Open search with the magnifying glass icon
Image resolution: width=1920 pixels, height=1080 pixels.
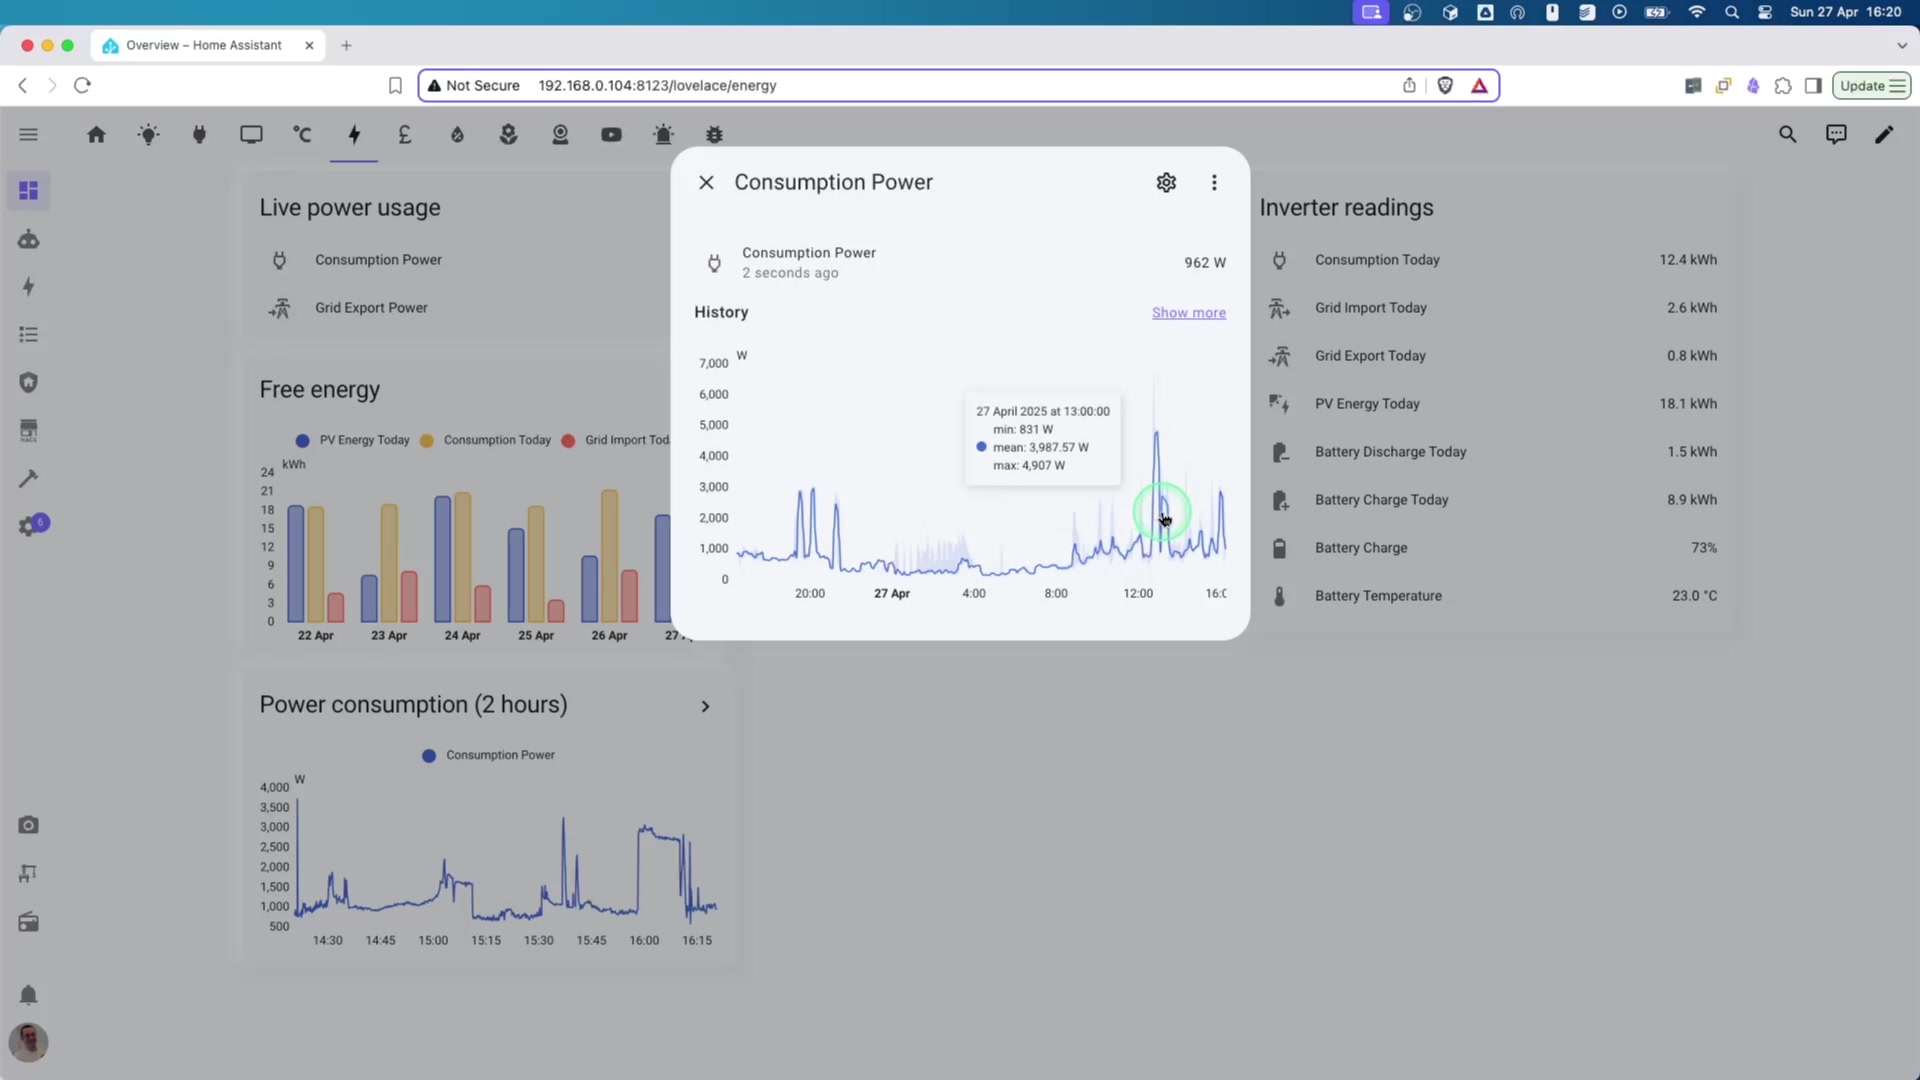click(1789, 133)
